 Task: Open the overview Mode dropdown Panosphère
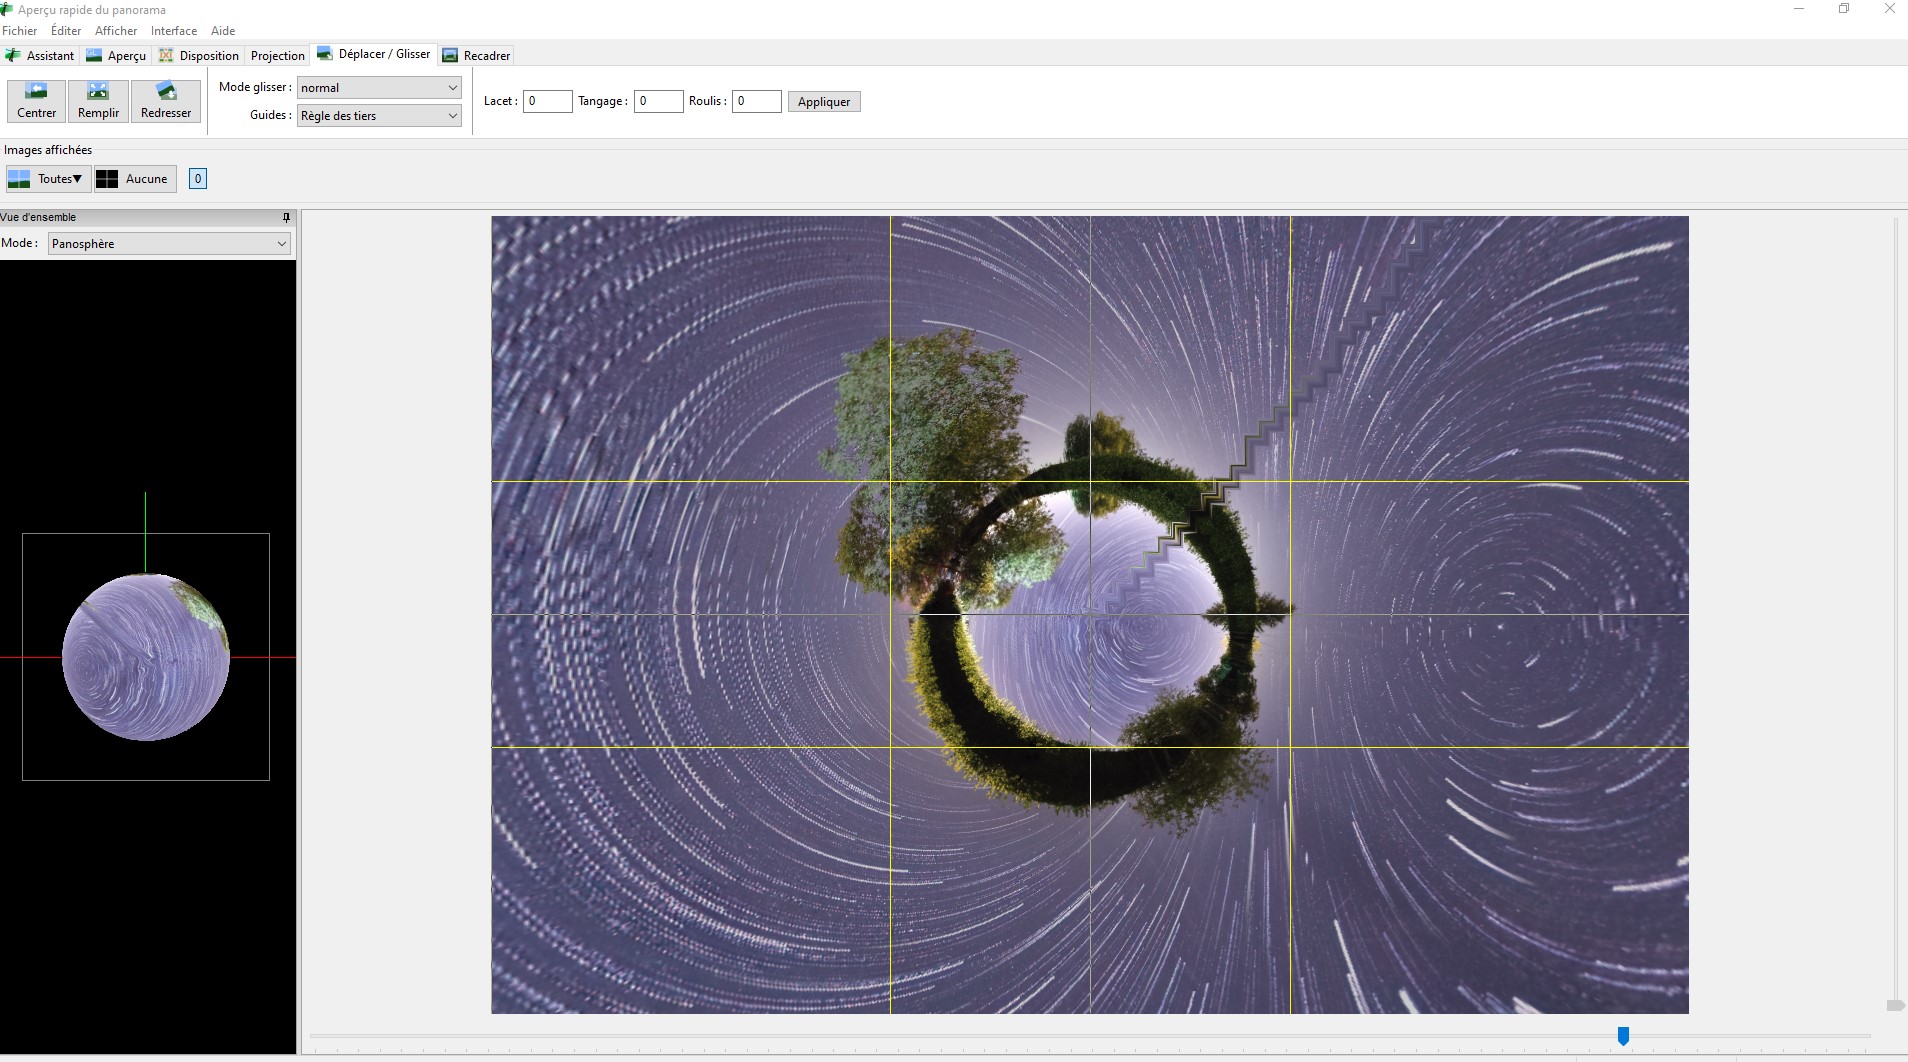pyautogui.click(x=169, y=244)
